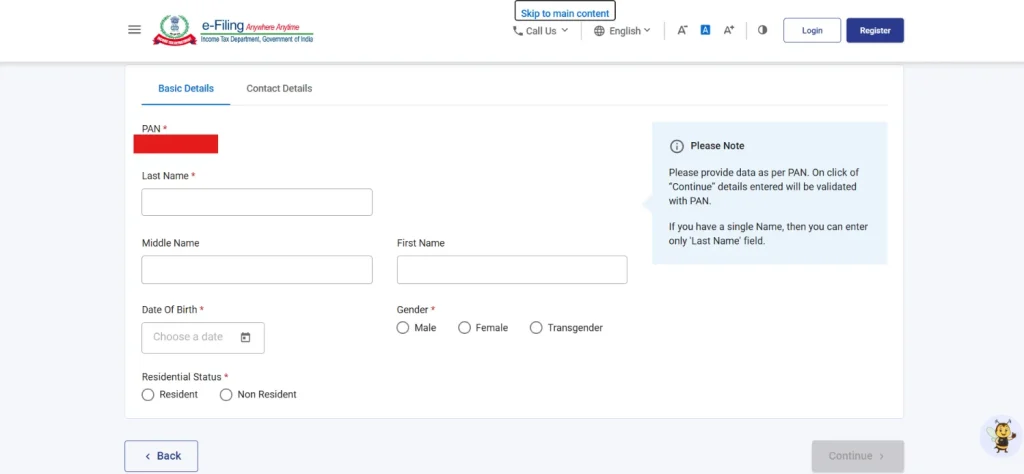Viewport: 1024px width, 474px height.
Task: Open the hamburger navigation menu
Action: (135, 30)
